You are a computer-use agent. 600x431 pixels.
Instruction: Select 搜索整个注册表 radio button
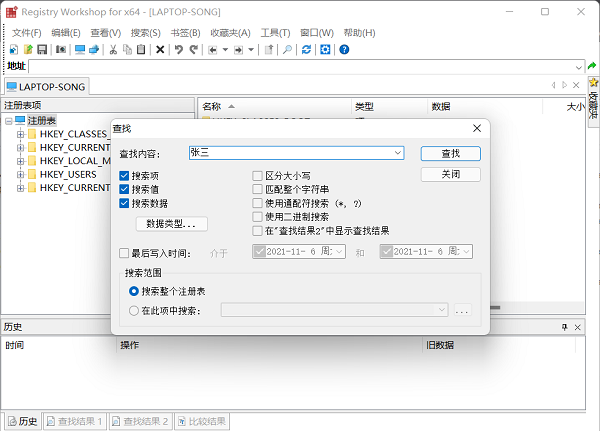click(134, 291)
